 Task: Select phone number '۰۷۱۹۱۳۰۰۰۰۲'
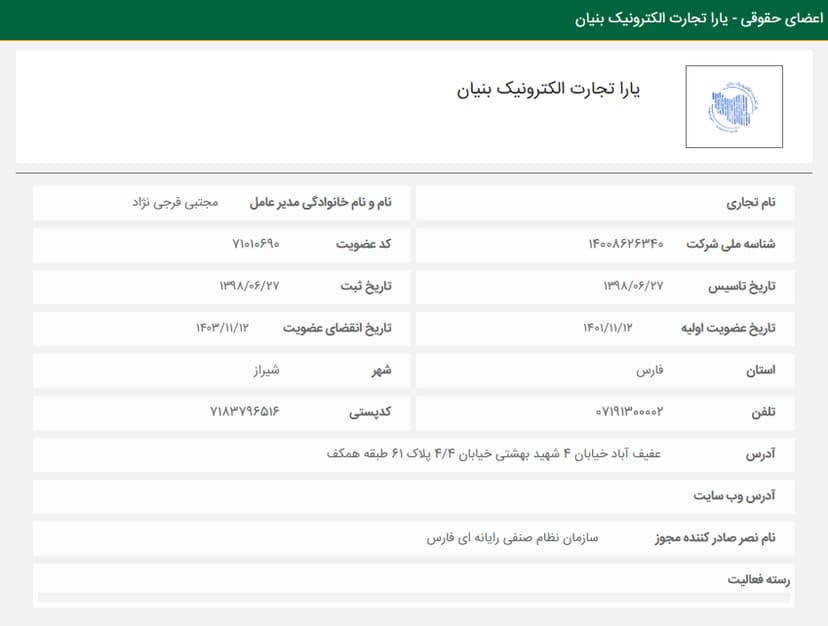point(629,412)
